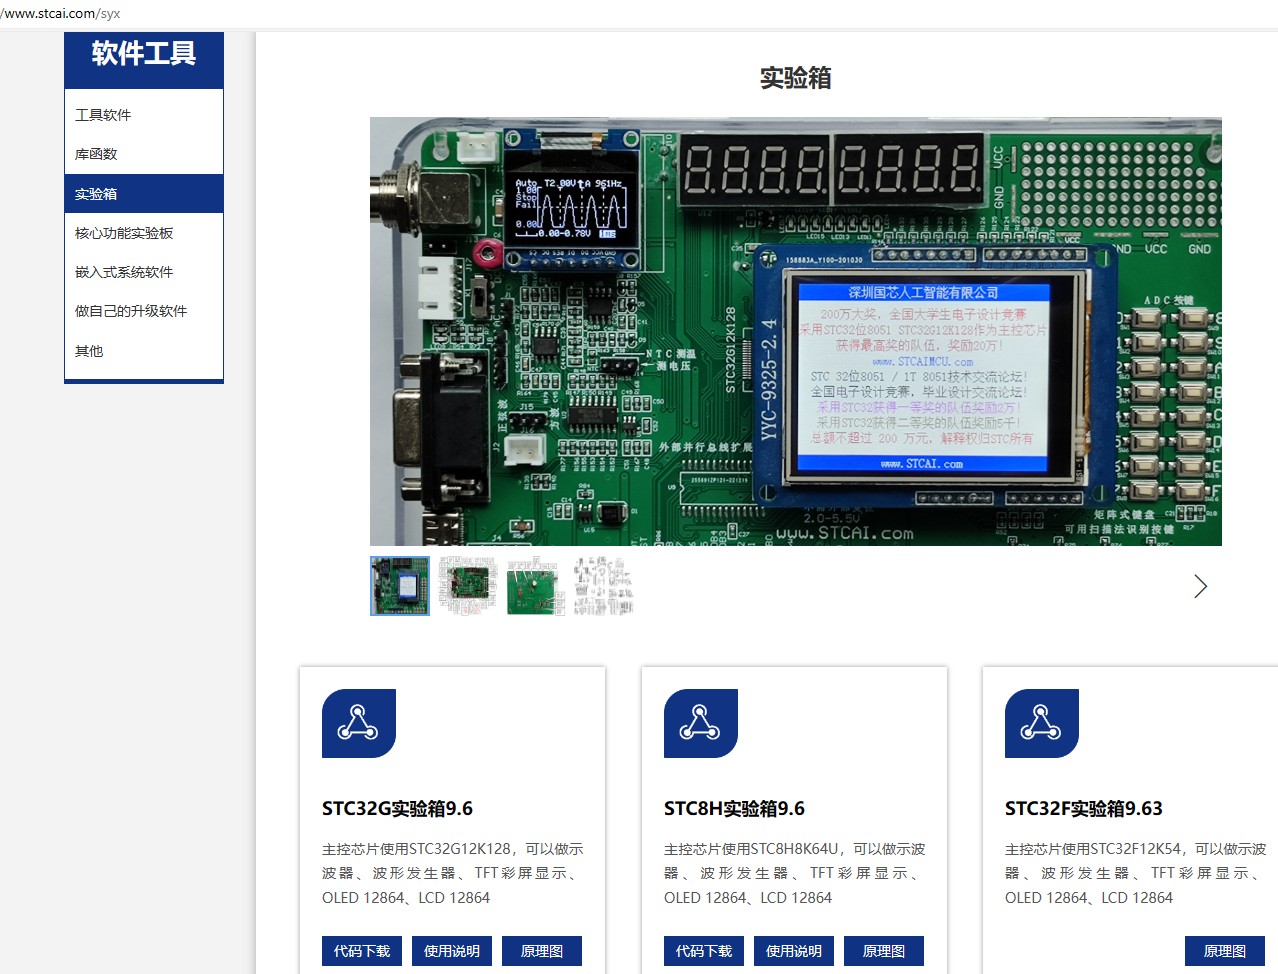This screenshot has width=1278, height=974.
Task: Open the STC32F实验箱9.63 title
Action: click(1084, 809)
